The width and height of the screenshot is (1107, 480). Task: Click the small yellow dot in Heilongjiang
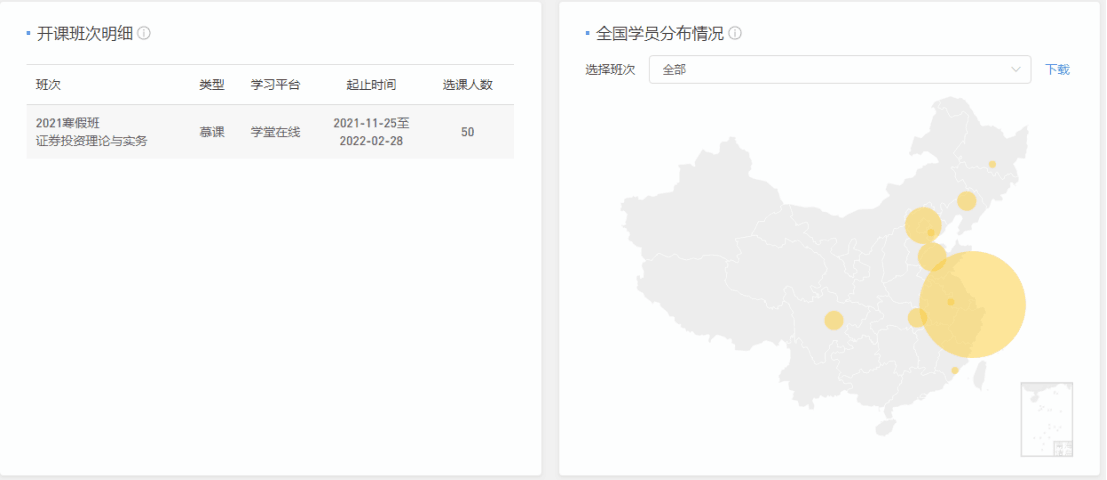pyautogui.click(x=992, y=164)
